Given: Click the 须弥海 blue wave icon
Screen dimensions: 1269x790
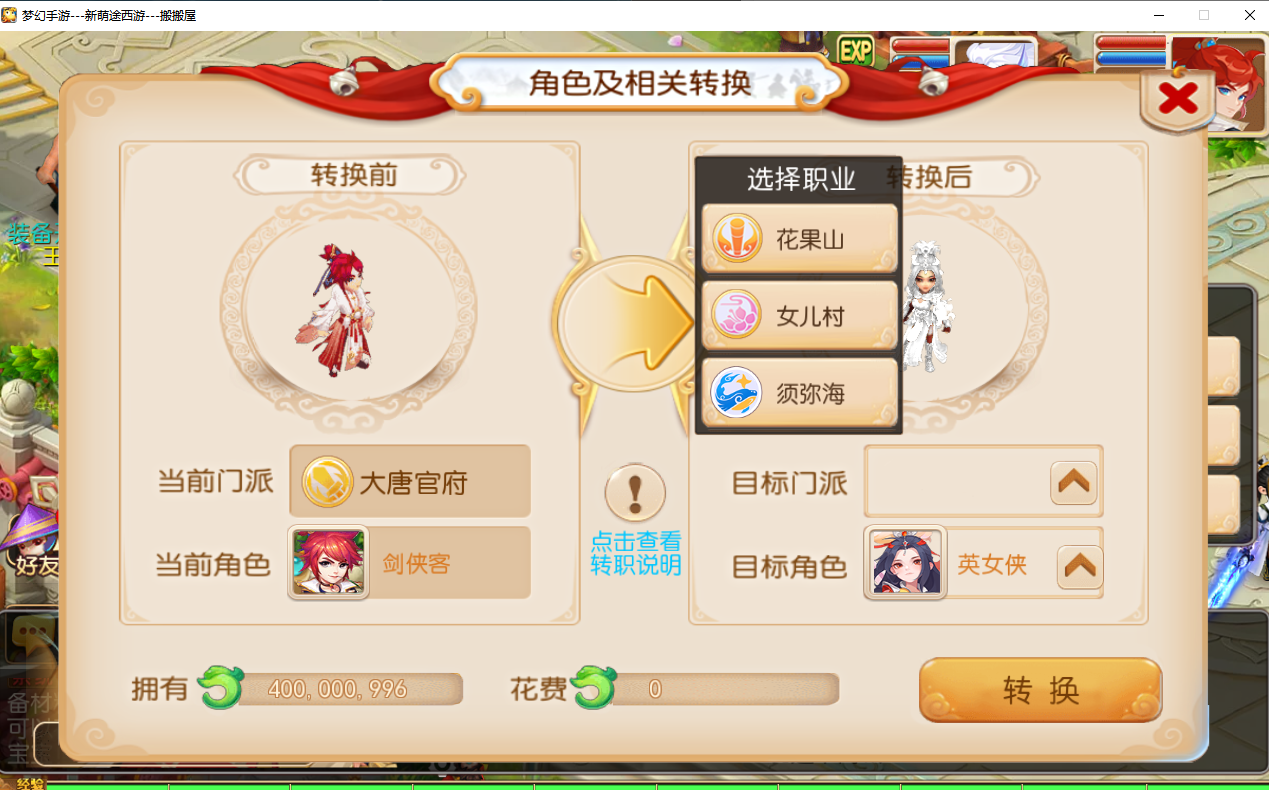Looking at the screenshot, I should point(737,393).
